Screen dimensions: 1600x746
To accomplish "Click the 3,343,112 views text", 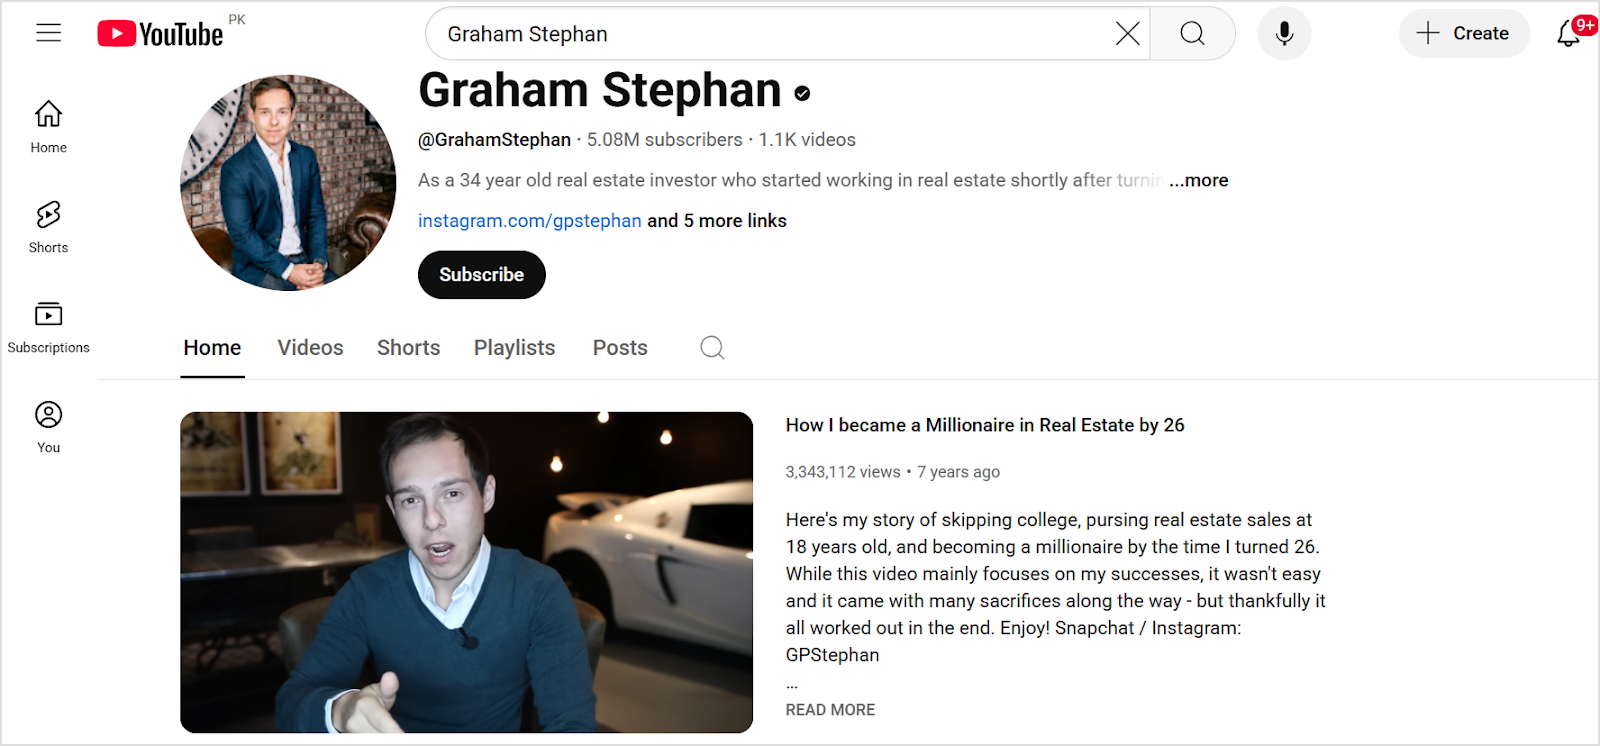I will [x=843, y=472].
